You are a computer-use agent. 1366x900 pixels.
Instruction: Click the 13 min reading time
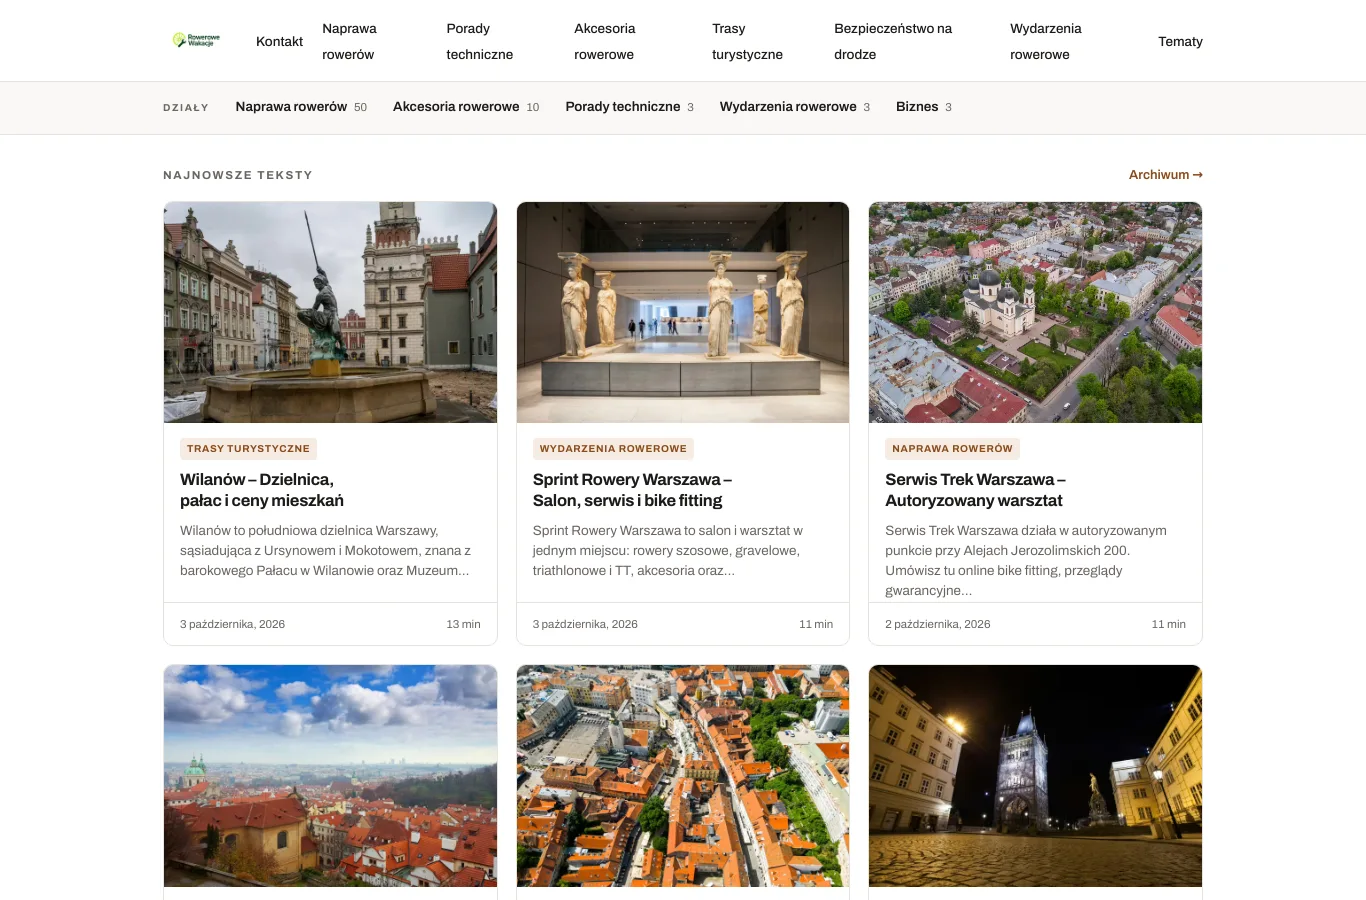tap(463, 624)
